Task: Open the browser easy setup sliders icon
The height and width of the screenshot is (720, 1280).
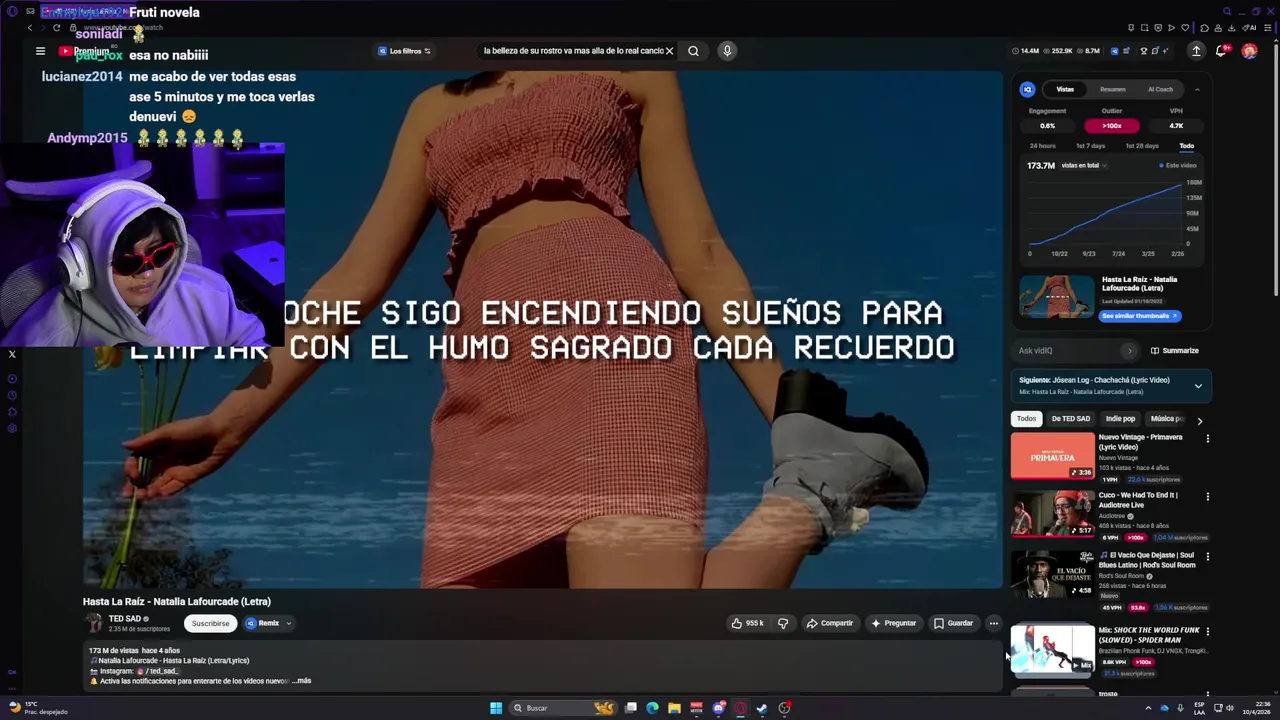Action: point(1268,28)
